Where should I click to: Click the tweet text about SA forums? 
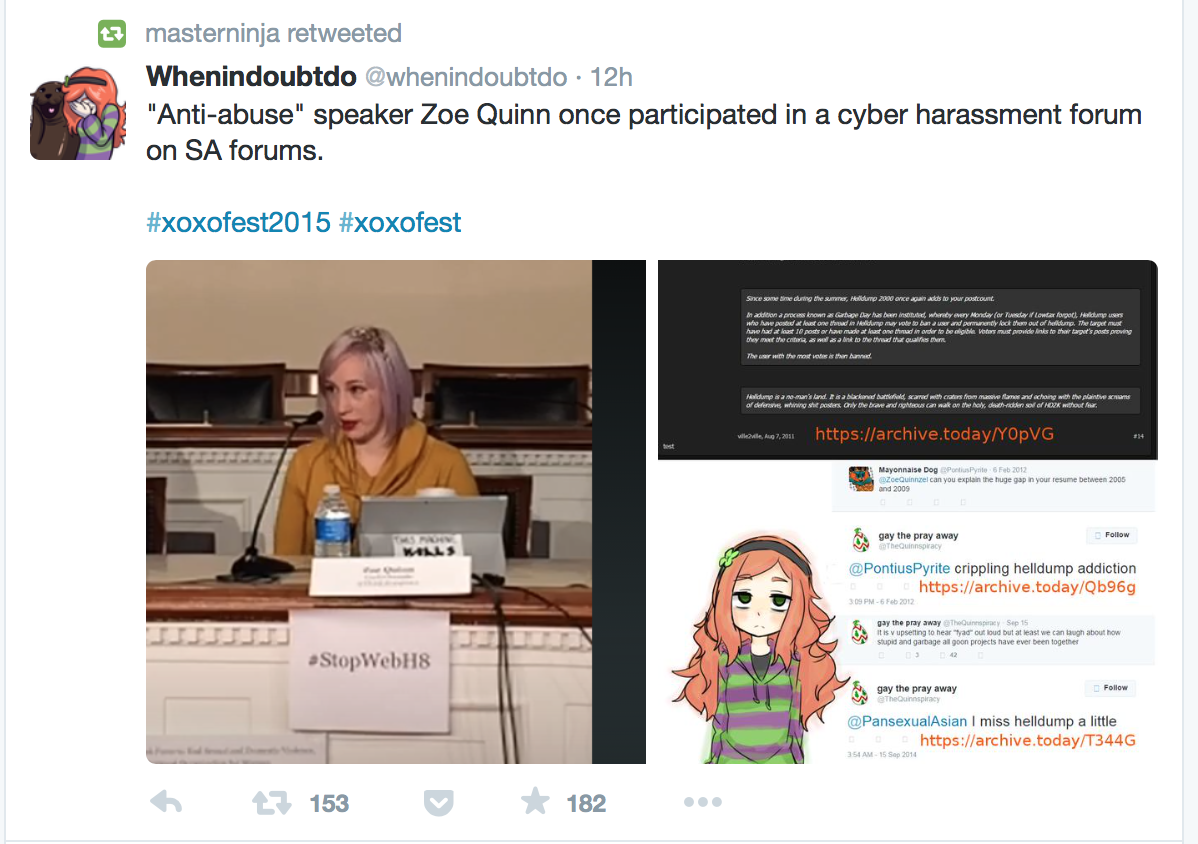click(x=644, y=132)
